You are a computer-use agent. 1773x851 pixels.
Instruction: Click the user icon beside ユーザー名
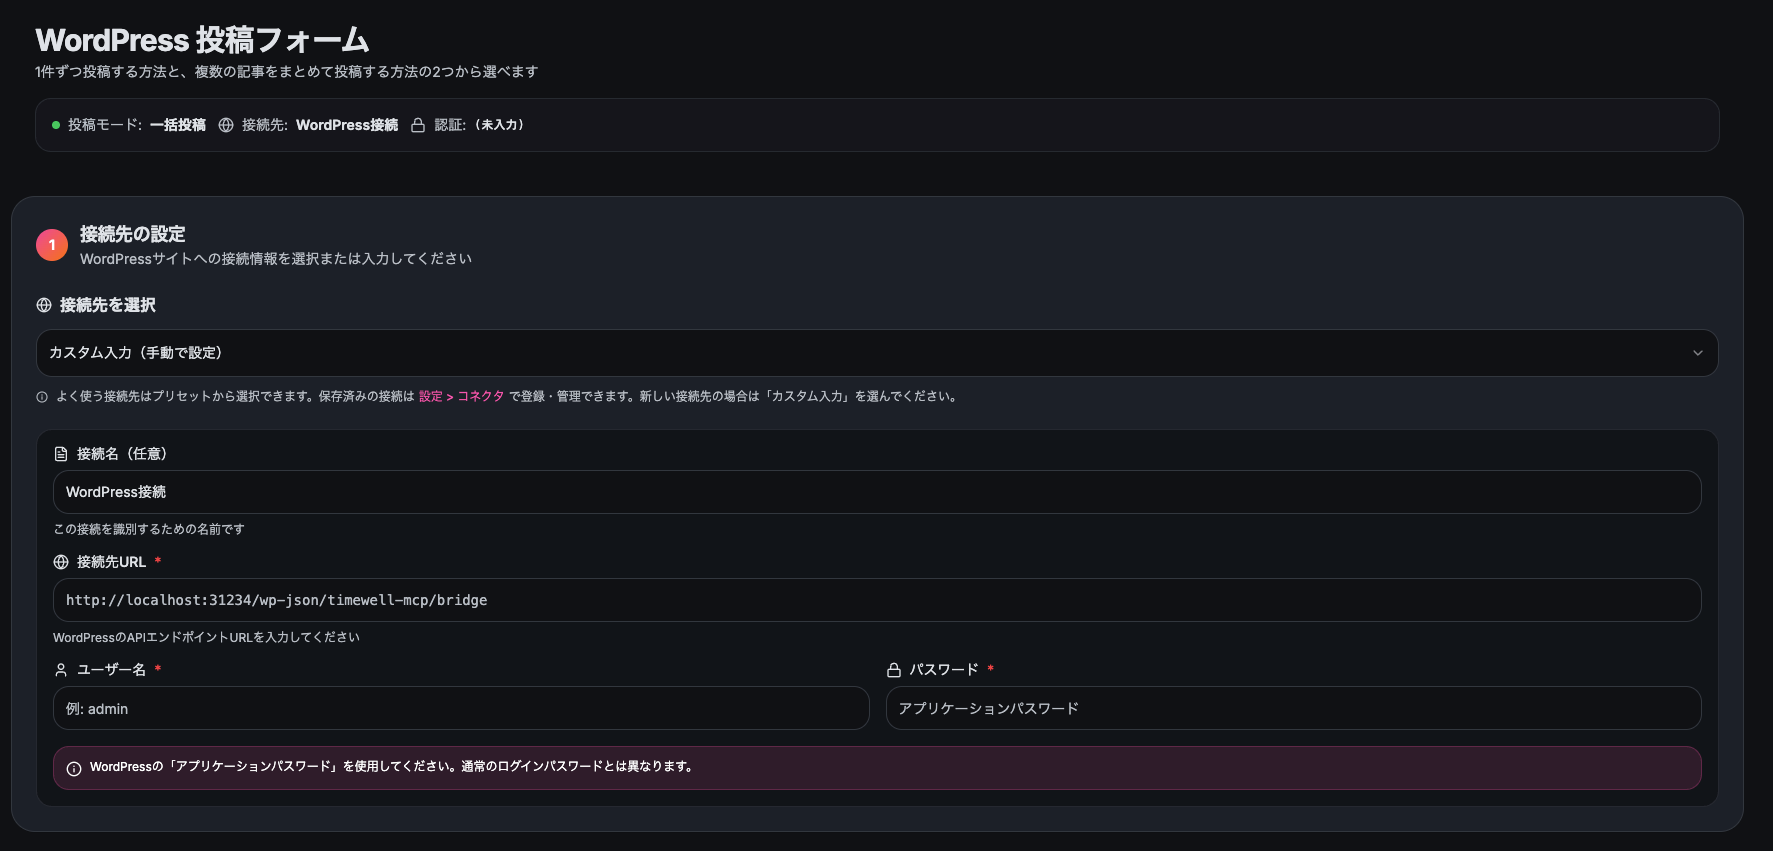point(61,670)
